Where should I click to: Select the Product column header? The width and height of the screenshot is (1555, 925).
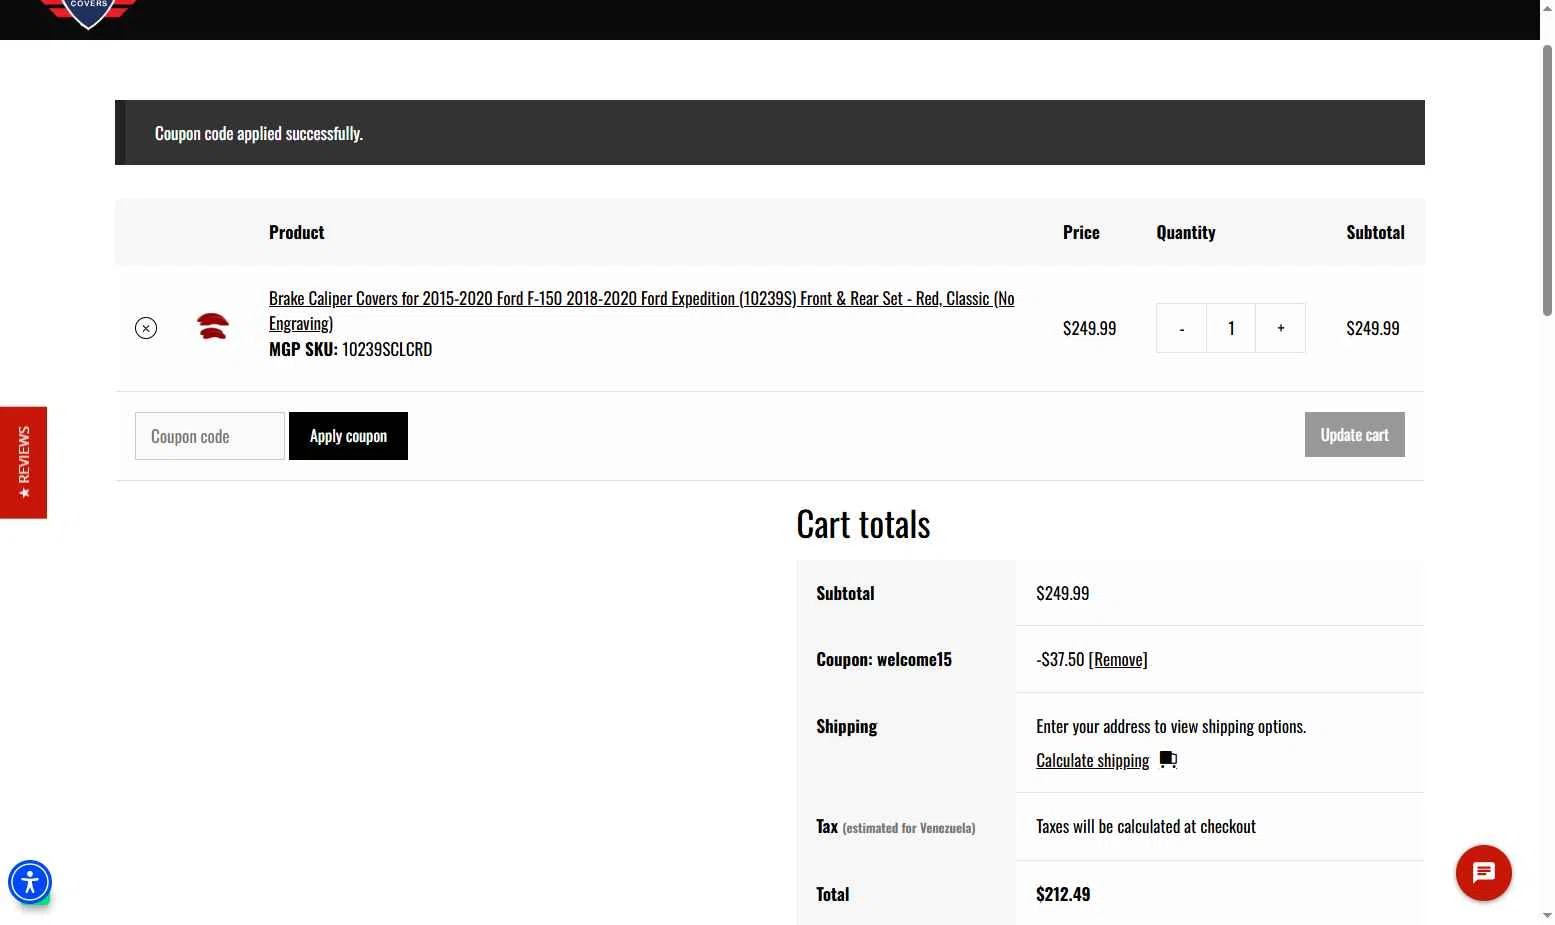pos(296,232)
